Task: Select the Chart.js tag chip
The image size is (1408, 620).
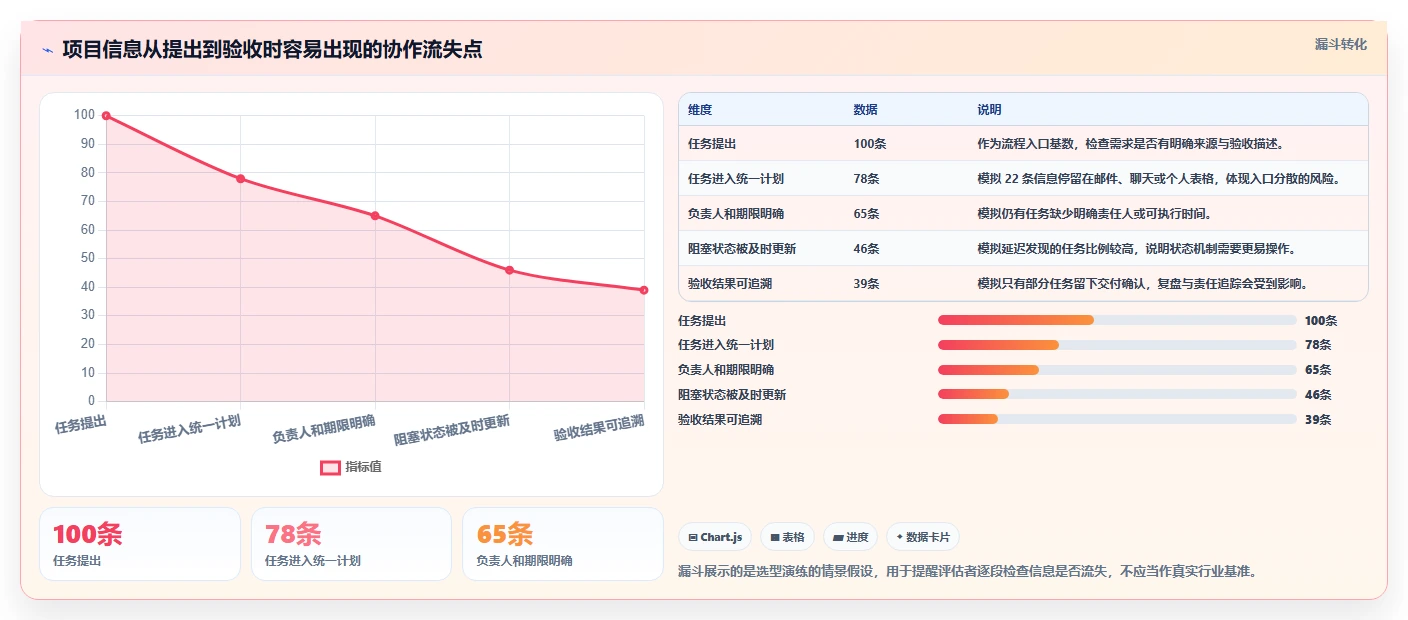Action: (715, 537)
